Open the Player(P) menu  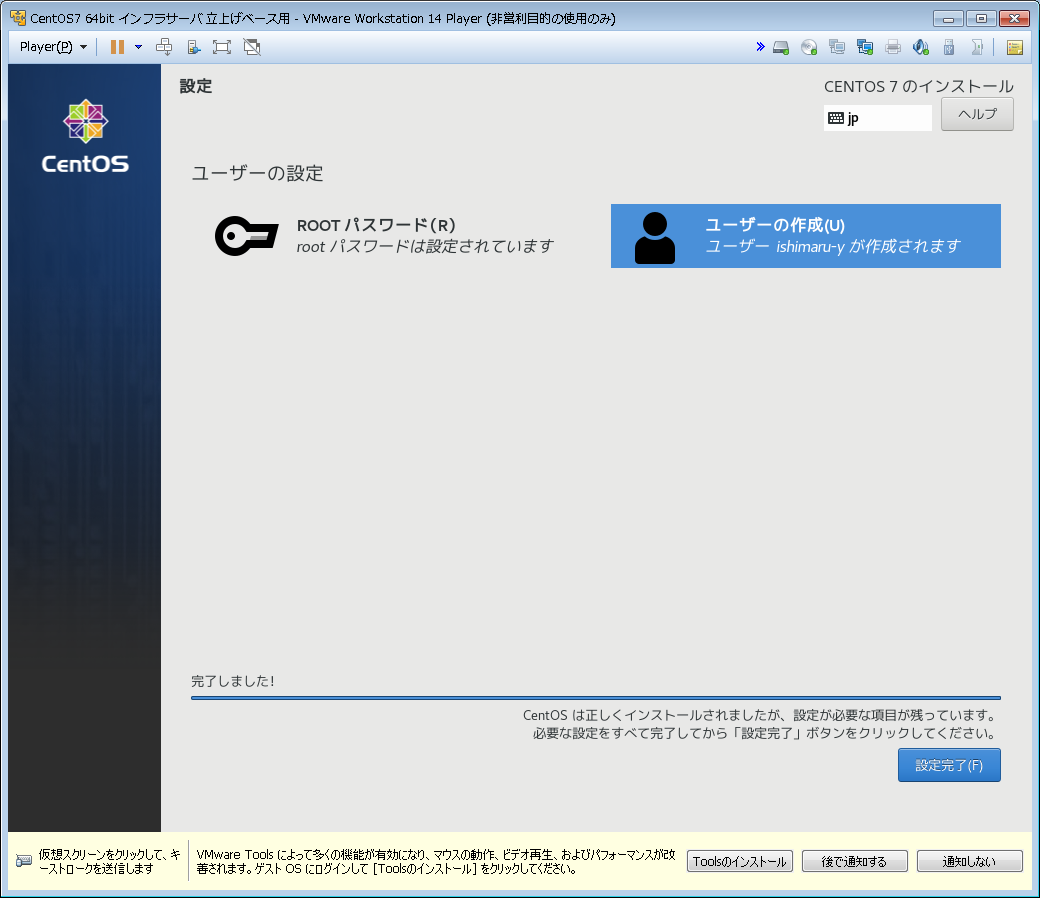tap(53, 47)
